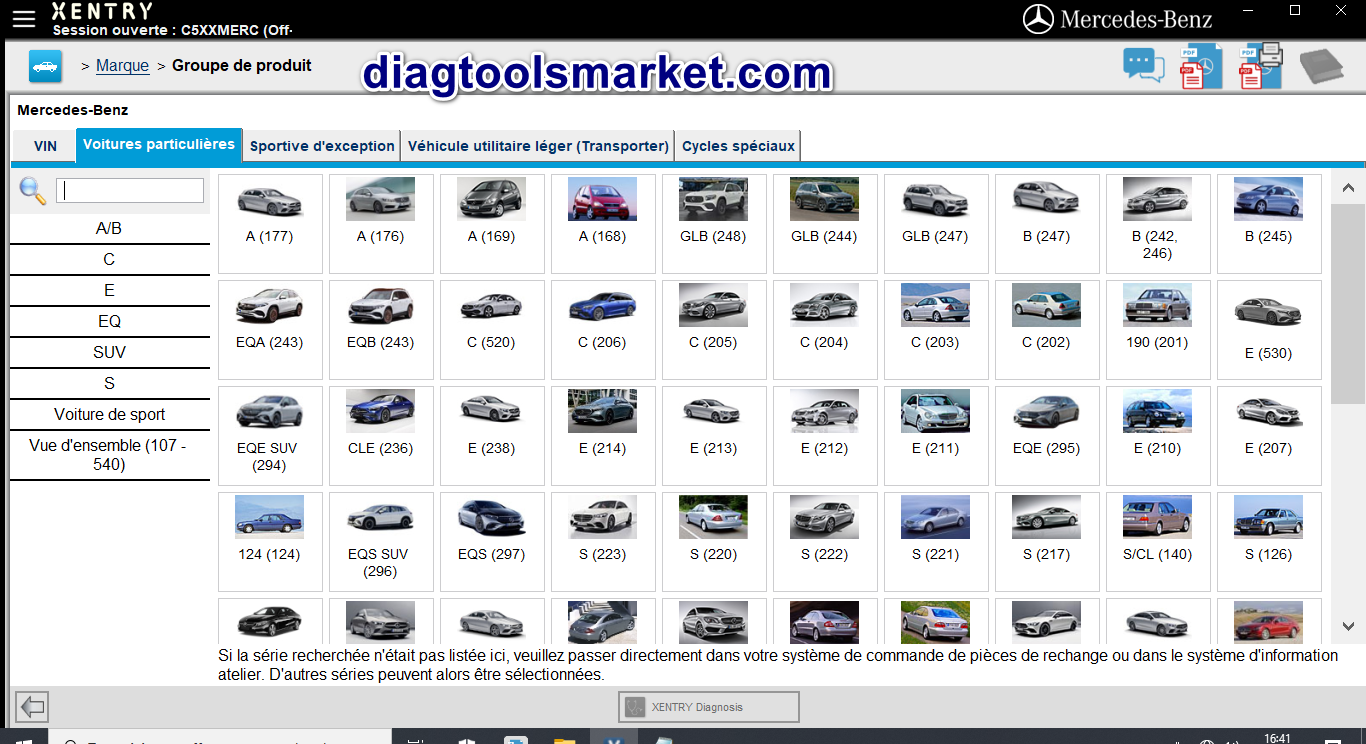Click the PDF print icon
The width and height of the screenshot is (1366, 744).
(x=1260, y=66)
